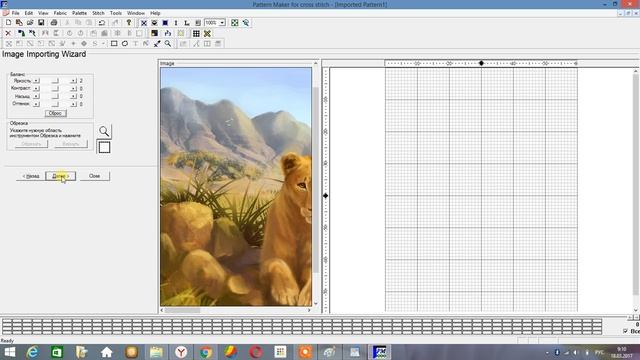Select the rectangle selection tool in third toolbar row
The height and width of the screenshot is (360, 640).
coord(114,44)
